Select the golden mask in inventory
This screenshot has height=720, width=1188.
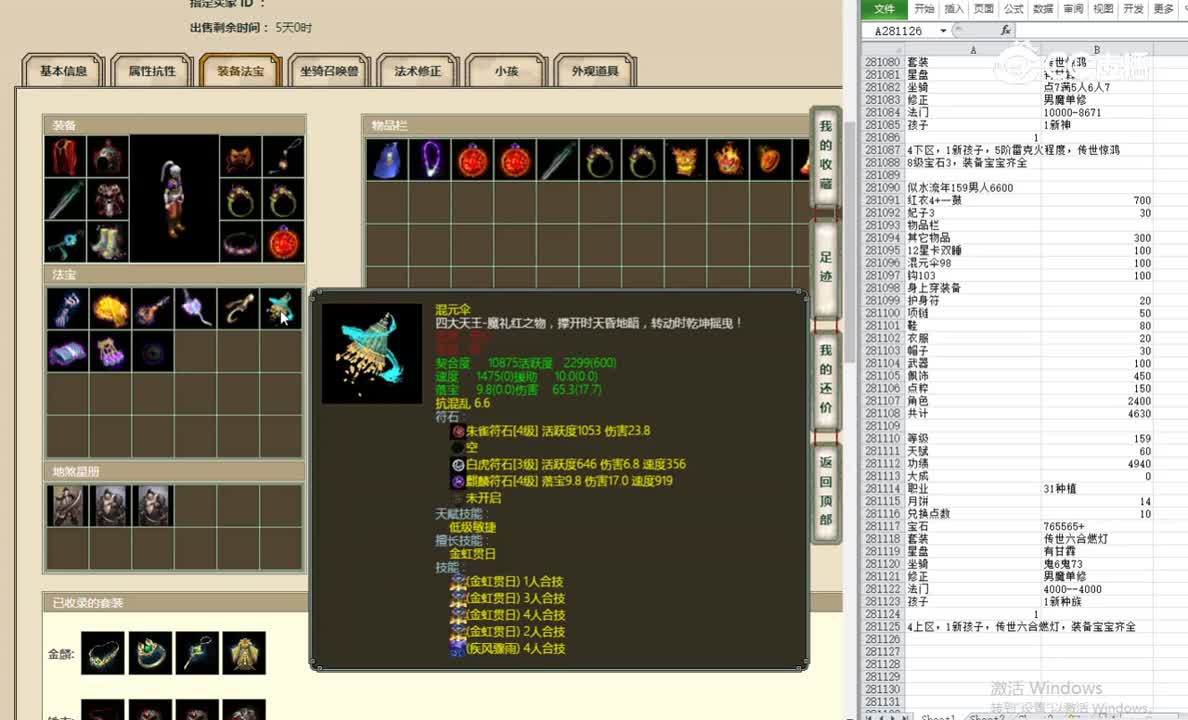(685, 160)
